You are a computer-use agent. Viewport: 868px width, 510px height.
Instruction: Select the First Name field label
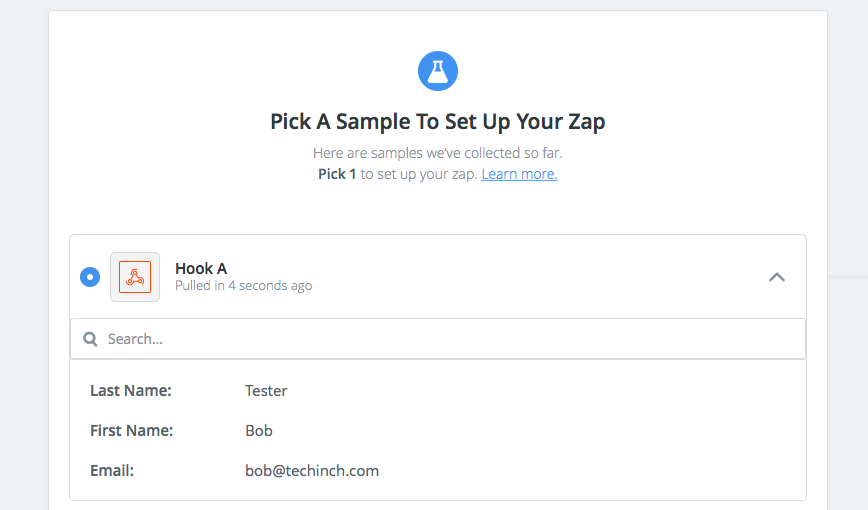pos(132,430)
